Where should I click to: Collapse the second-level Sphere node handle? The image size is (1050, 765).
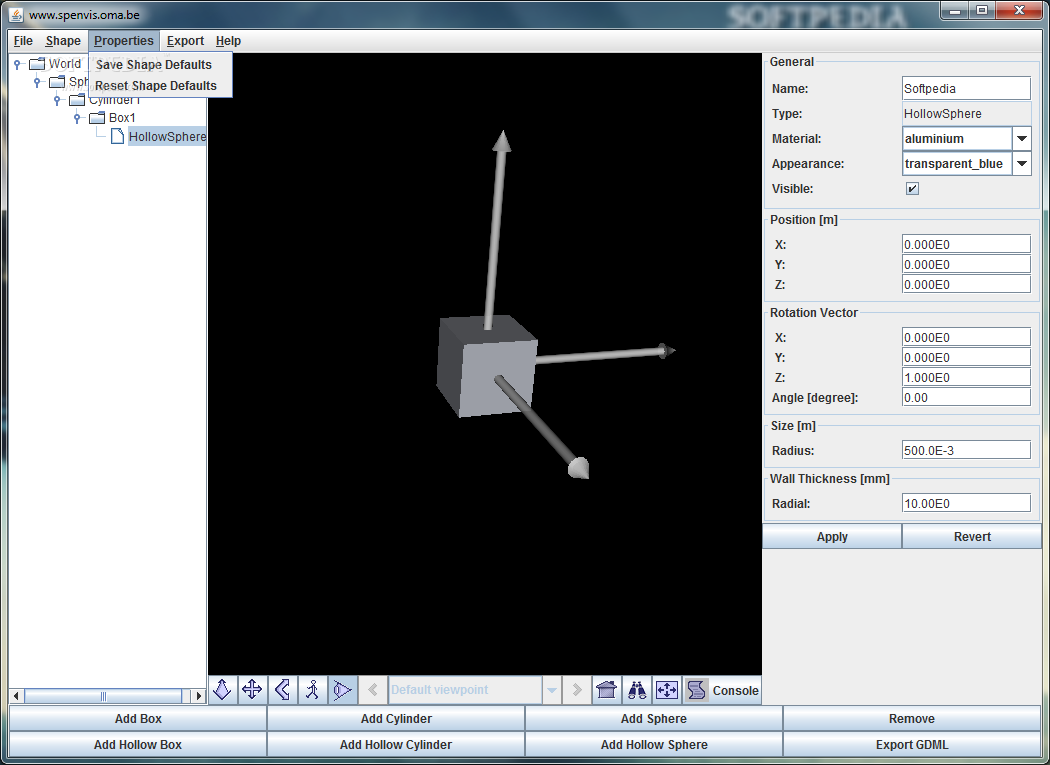click(38, 82)
